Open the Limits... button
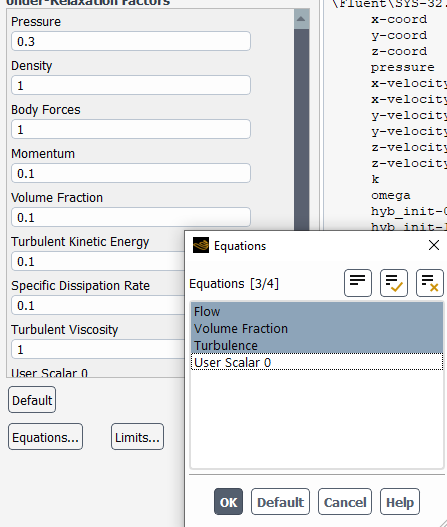The width and height of the screenshot is (447, 527). click(x=137, y=437)
